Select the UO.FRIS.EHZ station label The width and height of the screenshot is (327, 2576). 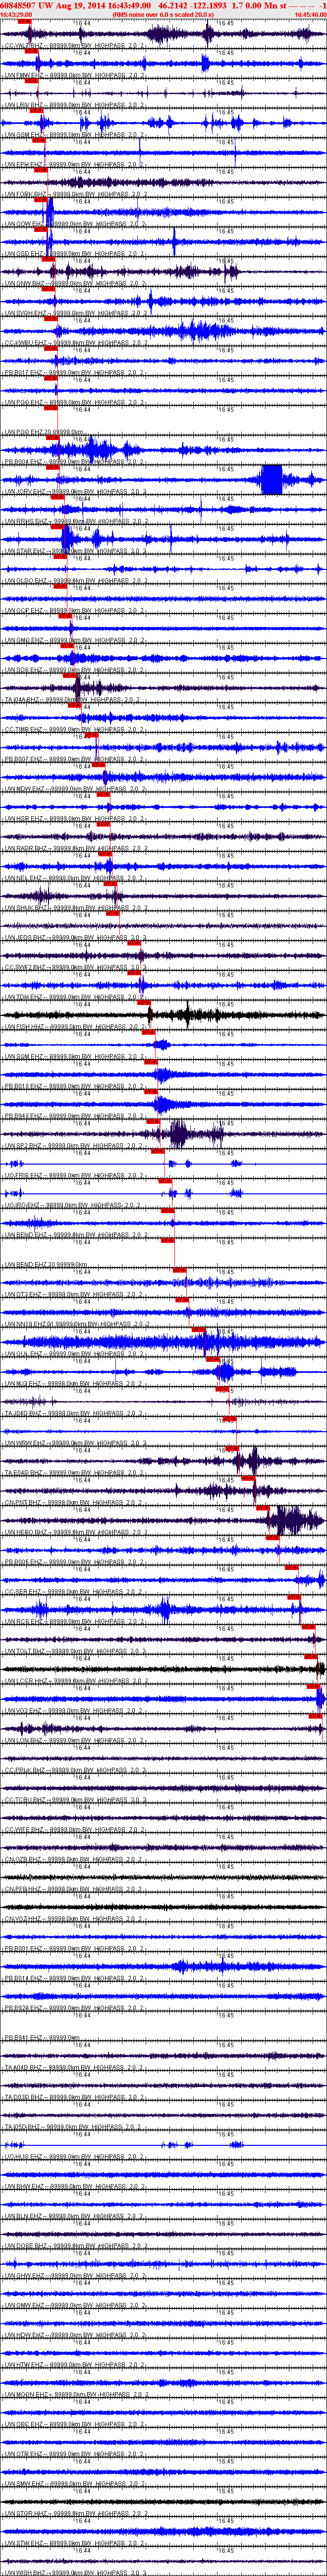(x=74, y=1175)
